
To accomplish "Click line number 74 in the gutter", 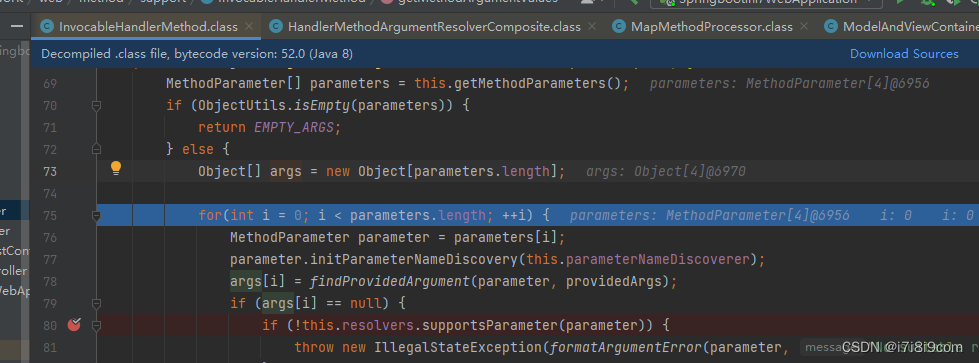I will tap(49, 194).
